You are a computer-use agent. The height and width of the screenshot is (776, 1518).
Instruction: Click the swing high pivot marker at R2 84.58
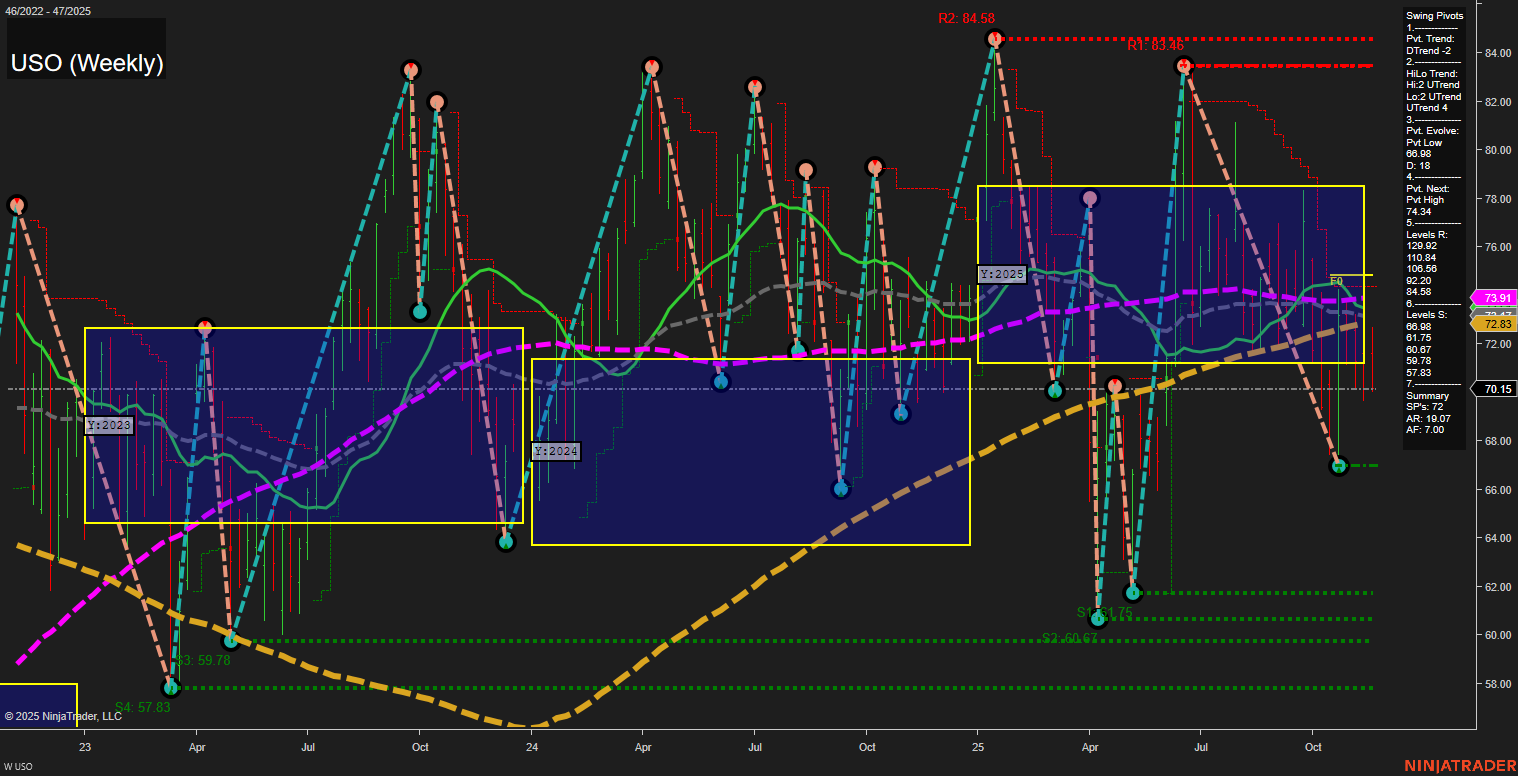tap(994, 39)
